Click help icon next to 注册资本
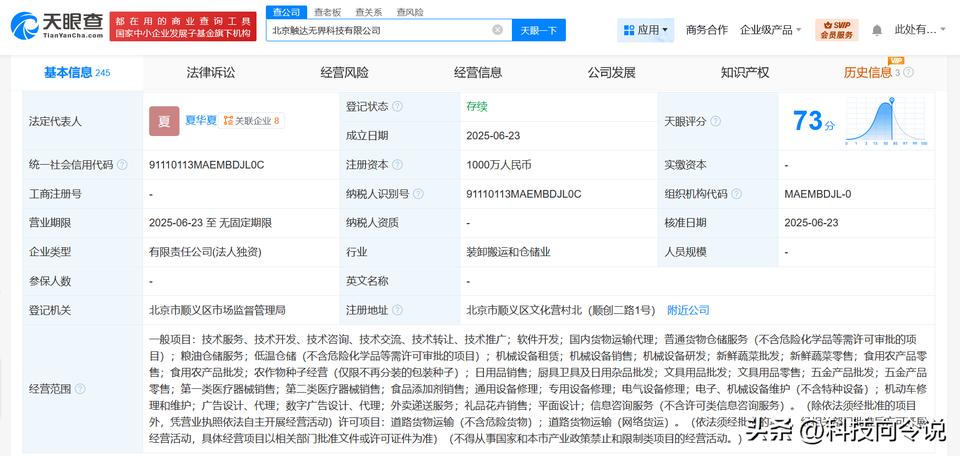Viewport: 960px width, 456px height. [x=398, y=165]
